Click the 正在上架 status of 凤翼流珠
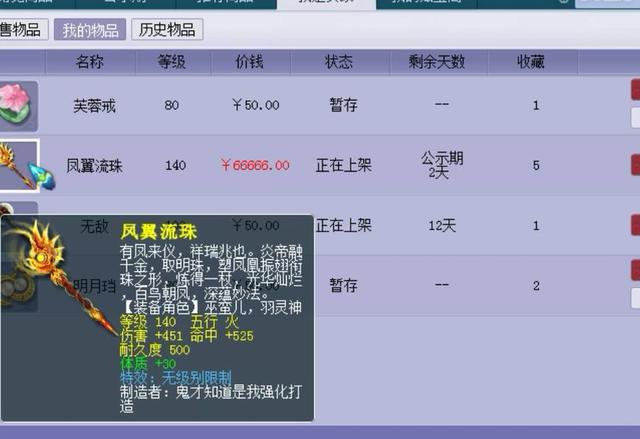The height and width of the screenshot is (439, 640). click(344, 166)
